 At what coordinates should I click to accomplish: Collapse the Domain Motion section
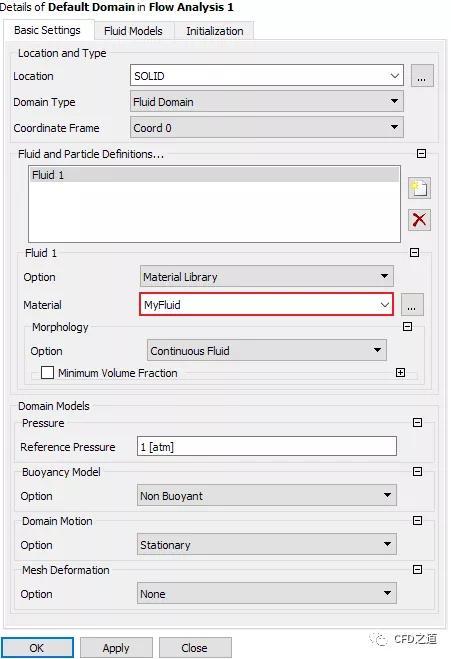tap(417, 521)
